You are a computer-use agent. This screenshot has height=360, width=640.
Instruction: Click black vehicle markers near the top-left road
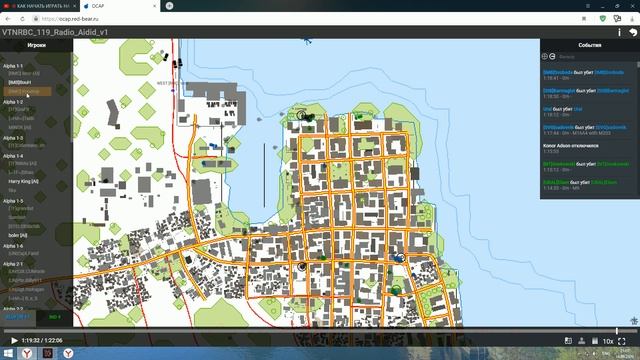tap(177, 63)
